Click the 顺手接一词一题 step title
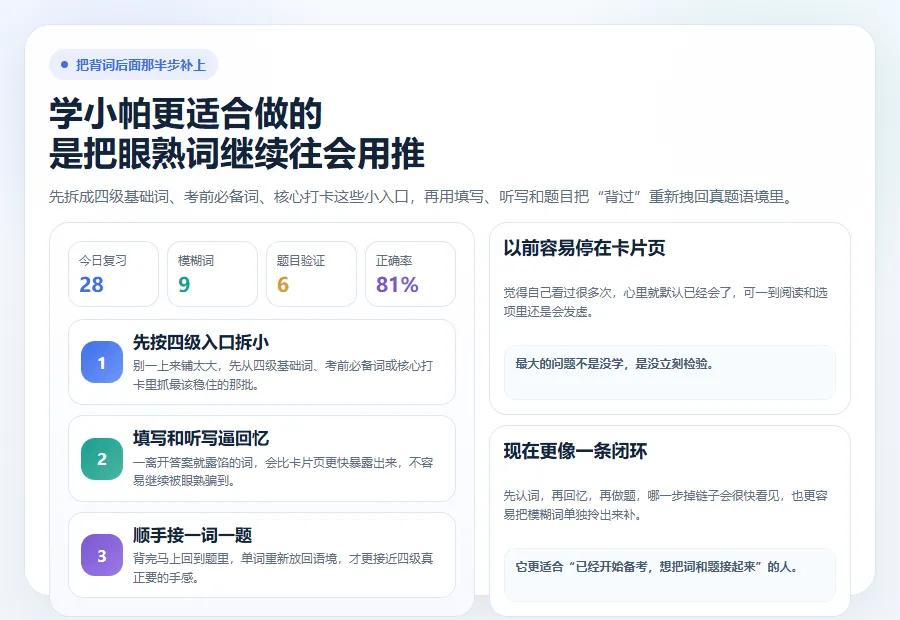The height and width of the screenshot is (620, 900). pyautogui.click(x=190, y=536)
